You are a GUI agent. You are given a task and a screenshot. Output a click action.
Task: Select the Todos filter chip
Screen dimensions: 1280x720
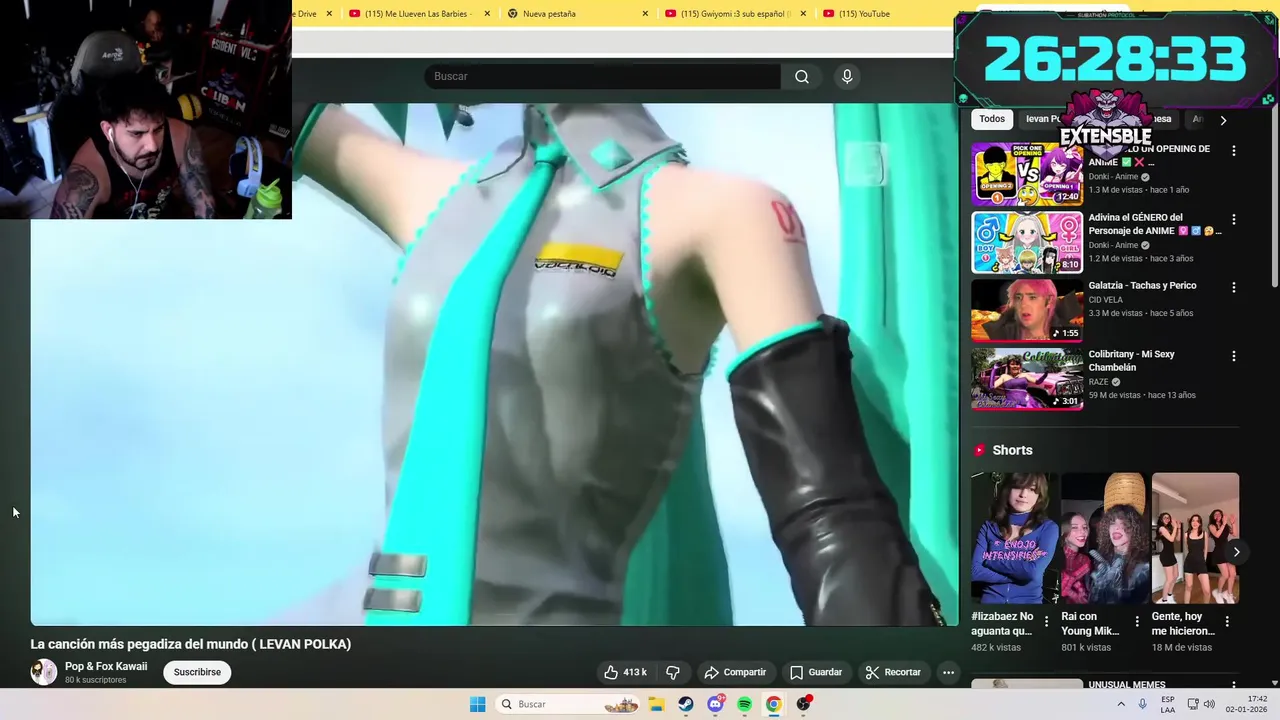992,119
